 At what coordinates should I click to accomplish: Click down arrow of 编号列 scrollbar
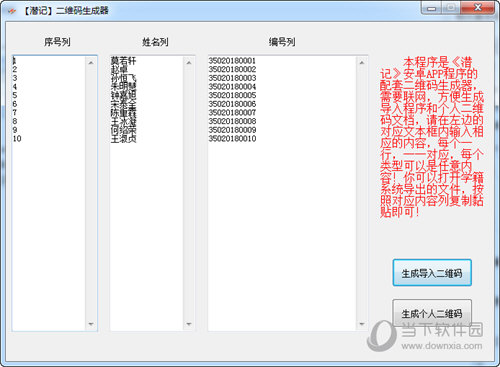click(362, 324)
